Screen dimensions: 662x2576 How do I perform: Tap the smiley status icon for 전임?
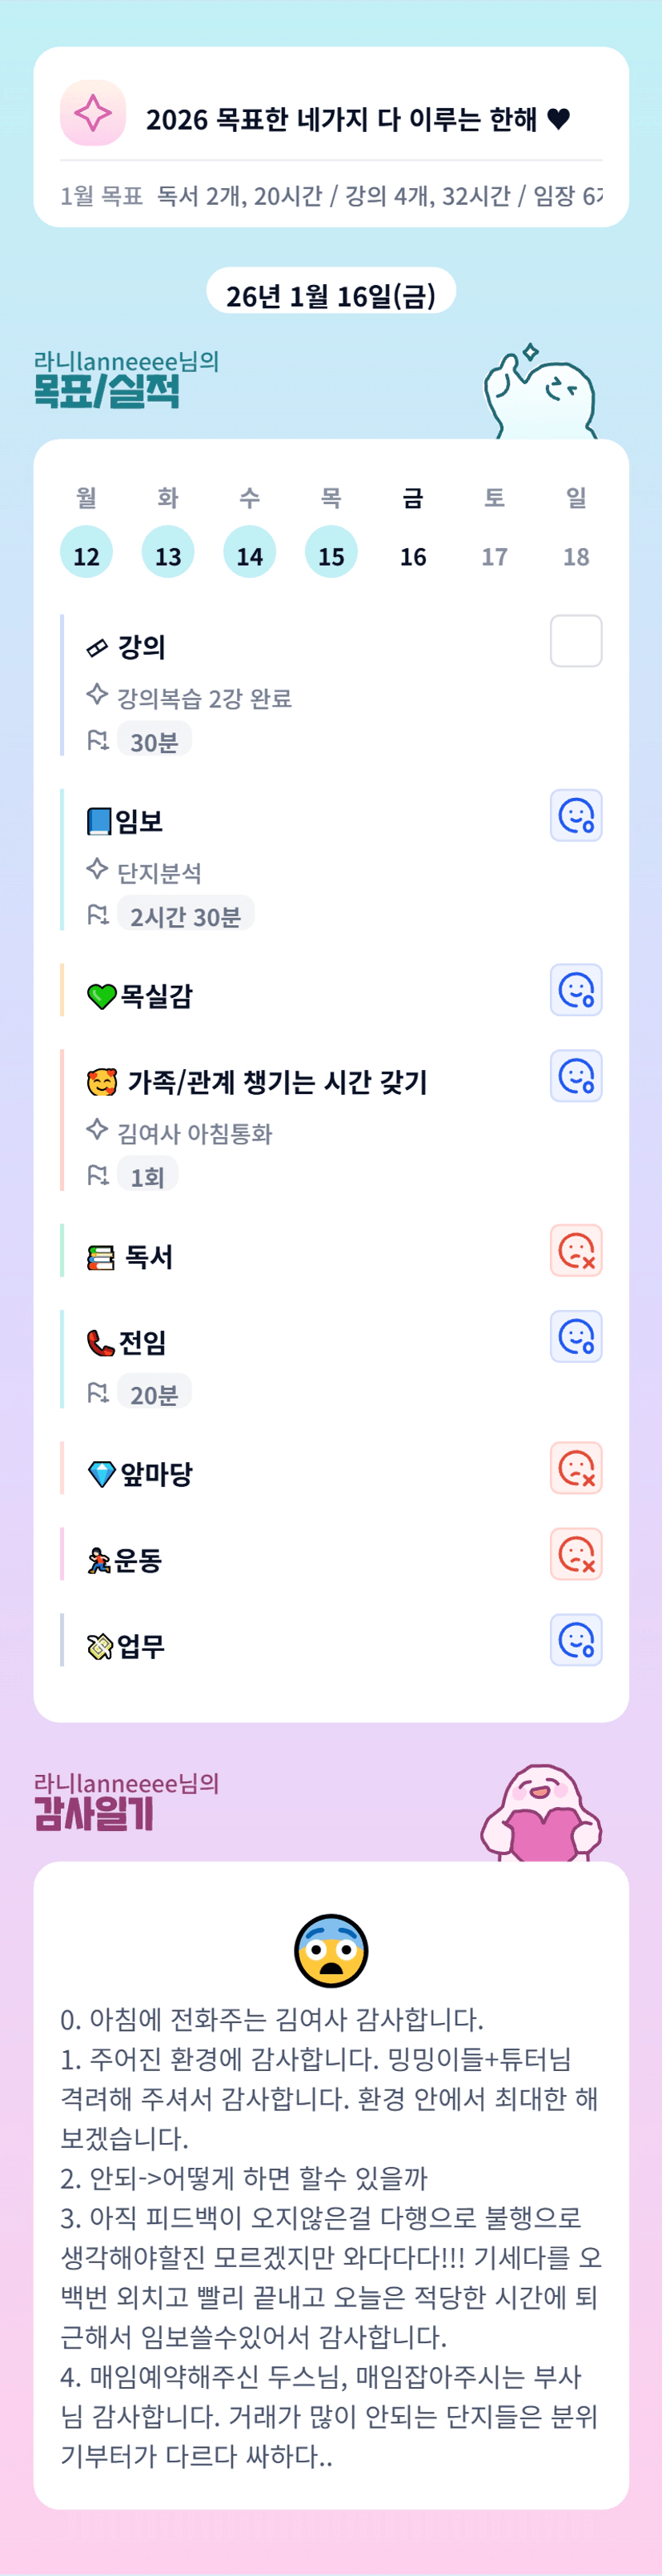coord(576,1337)
